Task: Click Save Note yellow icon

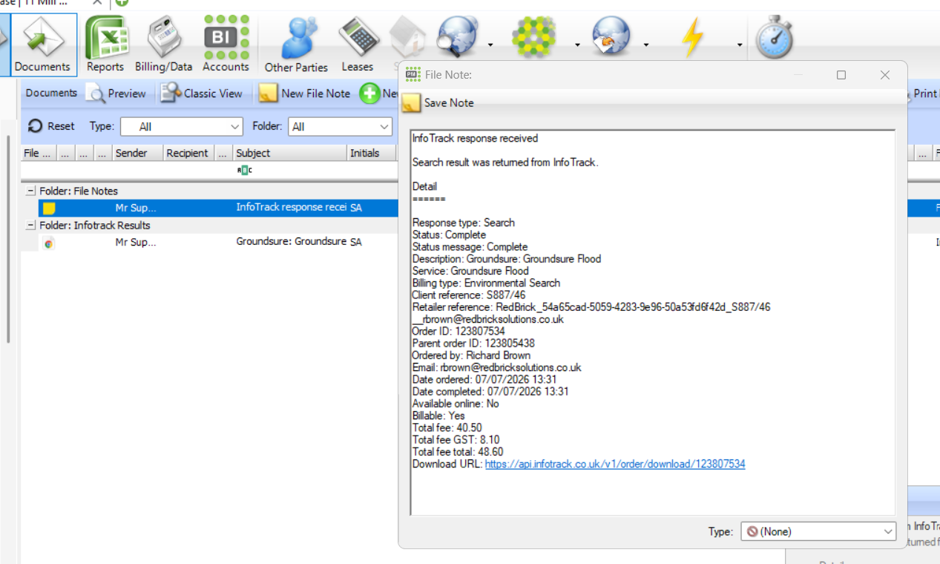Action: click(411, 103)
